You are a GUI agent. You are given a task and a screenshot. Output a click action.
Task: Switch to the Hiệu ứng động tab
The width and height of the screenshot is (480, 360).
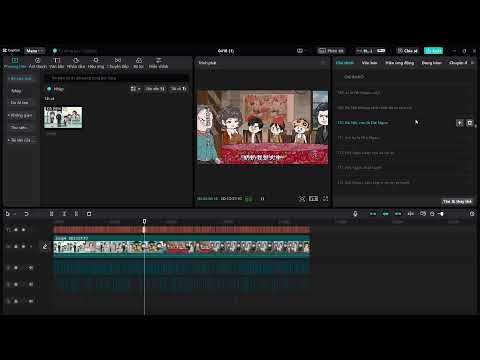point(400,63)
